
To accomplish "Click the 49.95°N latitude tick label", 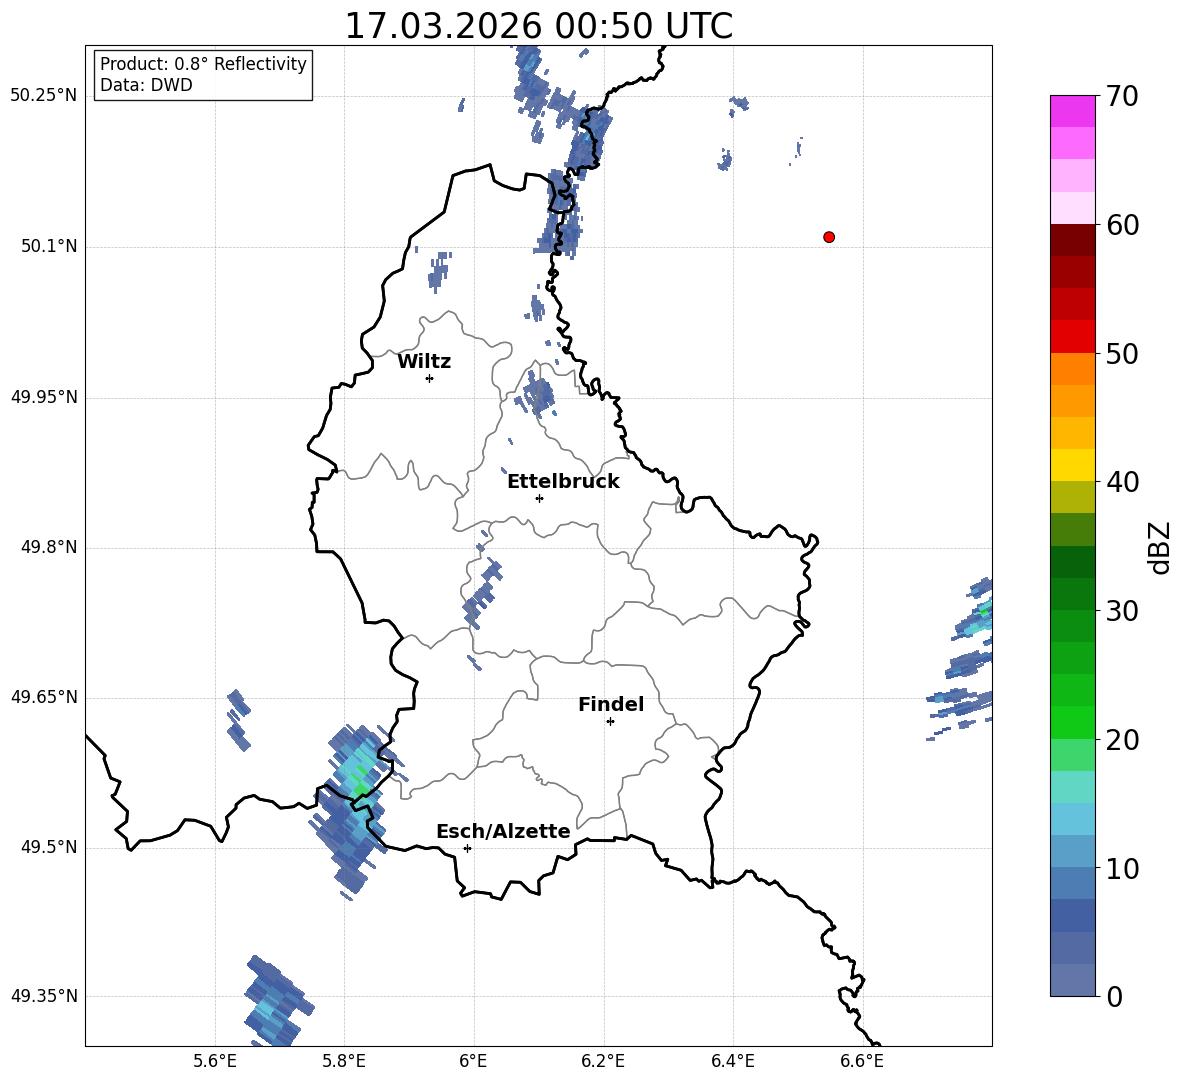I will coord(44,397).
